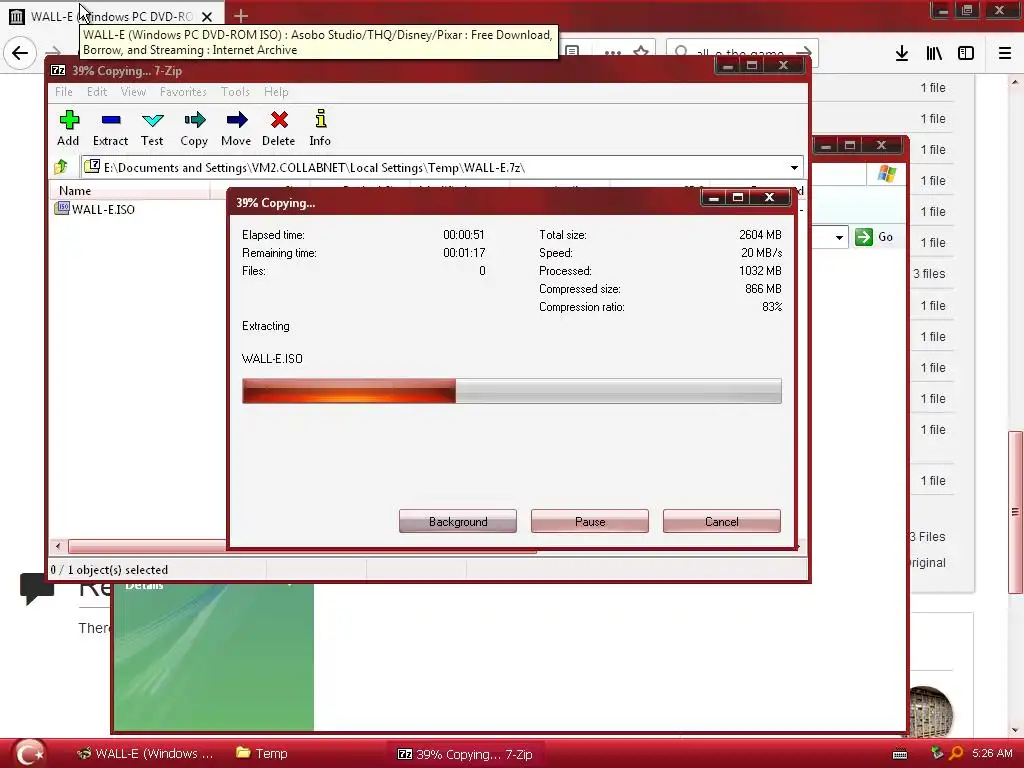Click the Test toolbar icon
The image size is (1024, 768).
(152, 127)
